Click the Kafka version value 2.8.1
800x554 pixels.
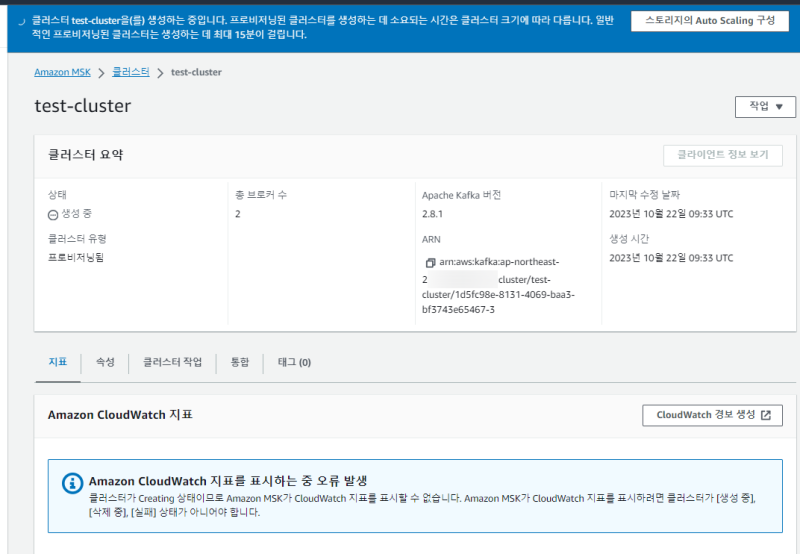tap(432, 214)
